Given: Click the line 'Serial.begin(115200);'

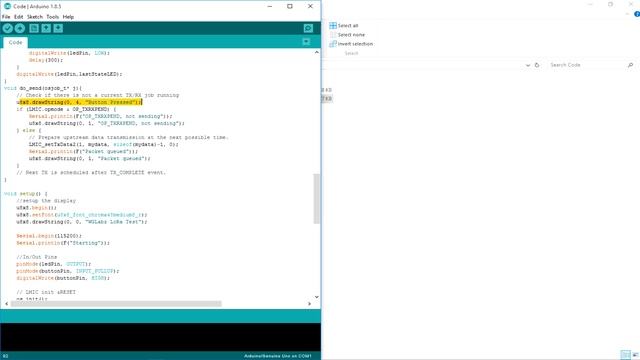Looking at the screenshot, I should pos(49,236).
